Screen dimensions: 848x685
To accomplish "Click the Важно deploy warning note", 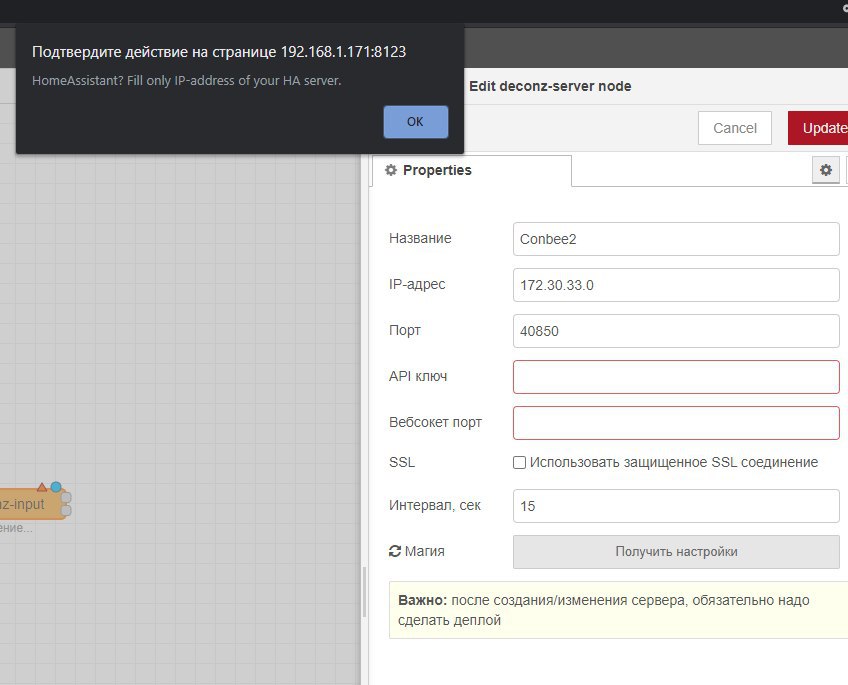I will (618, 610).
